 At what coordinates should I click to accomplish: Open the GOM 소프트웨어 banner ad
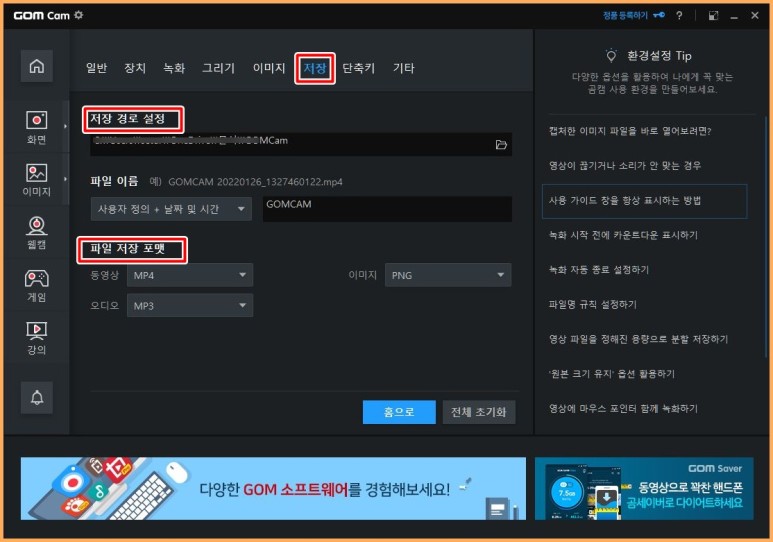(273, 488)
